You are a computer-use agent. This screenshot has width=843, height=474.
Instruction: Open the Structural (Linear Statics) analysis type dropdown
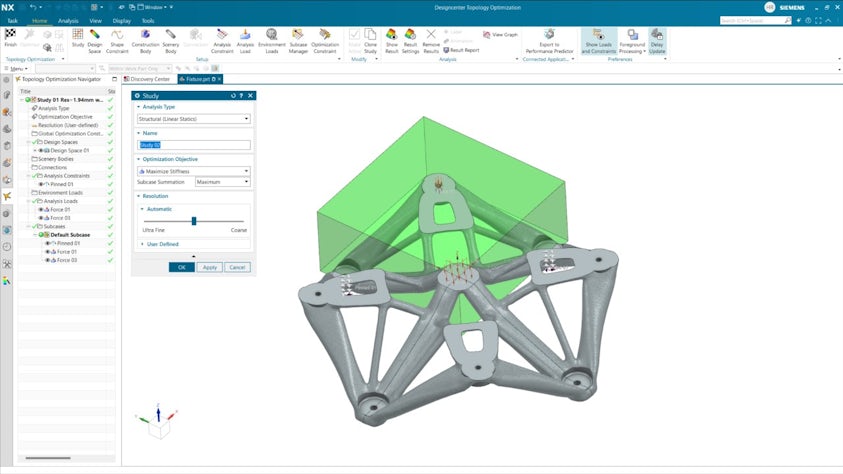[194, 119]
